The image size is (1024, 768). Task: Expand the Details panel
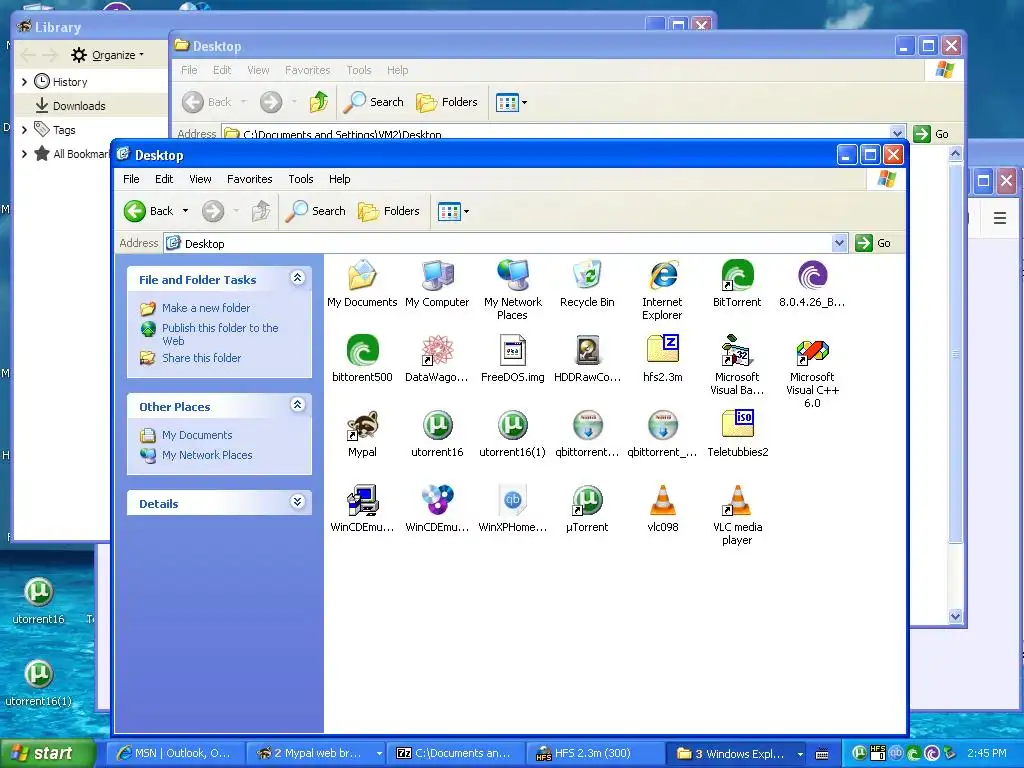[x=297, y=502]
